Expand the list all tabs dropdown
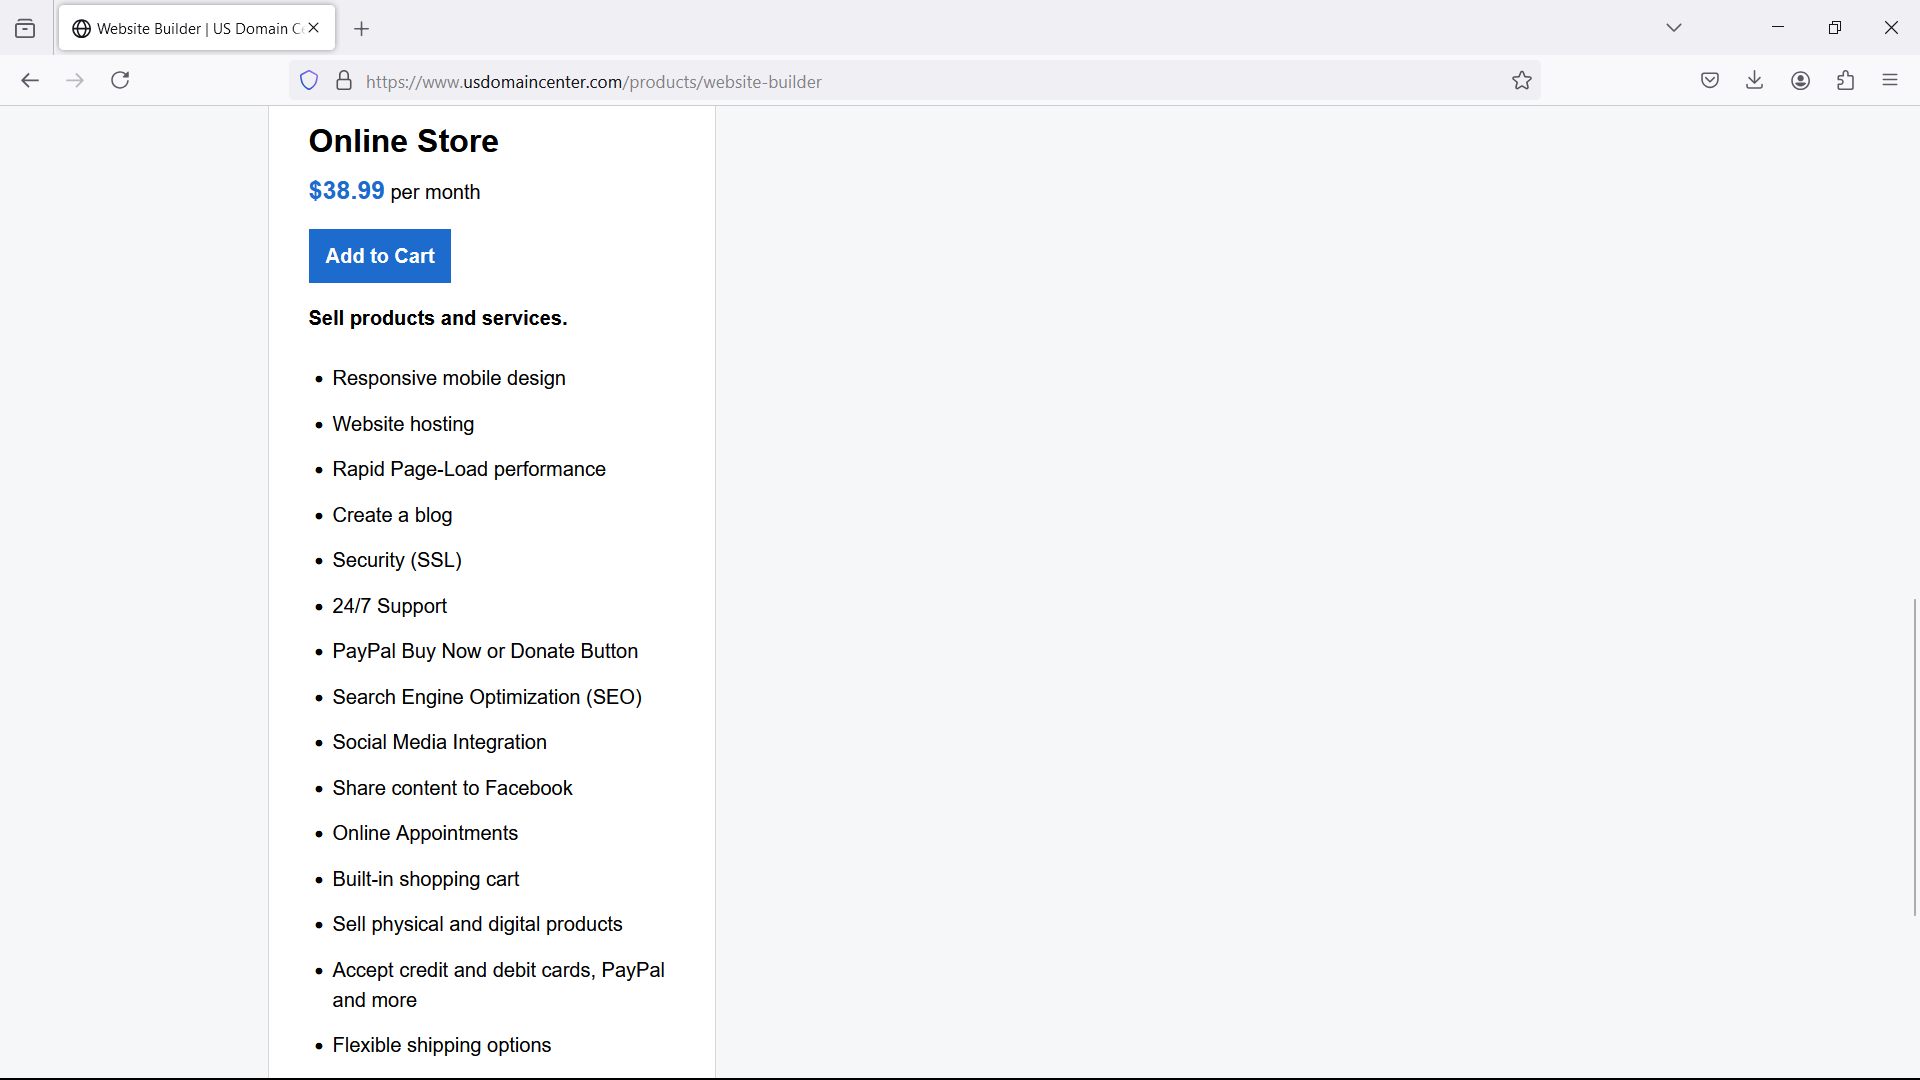This screenshot has width=1920, height=1080. (1674, 28)
